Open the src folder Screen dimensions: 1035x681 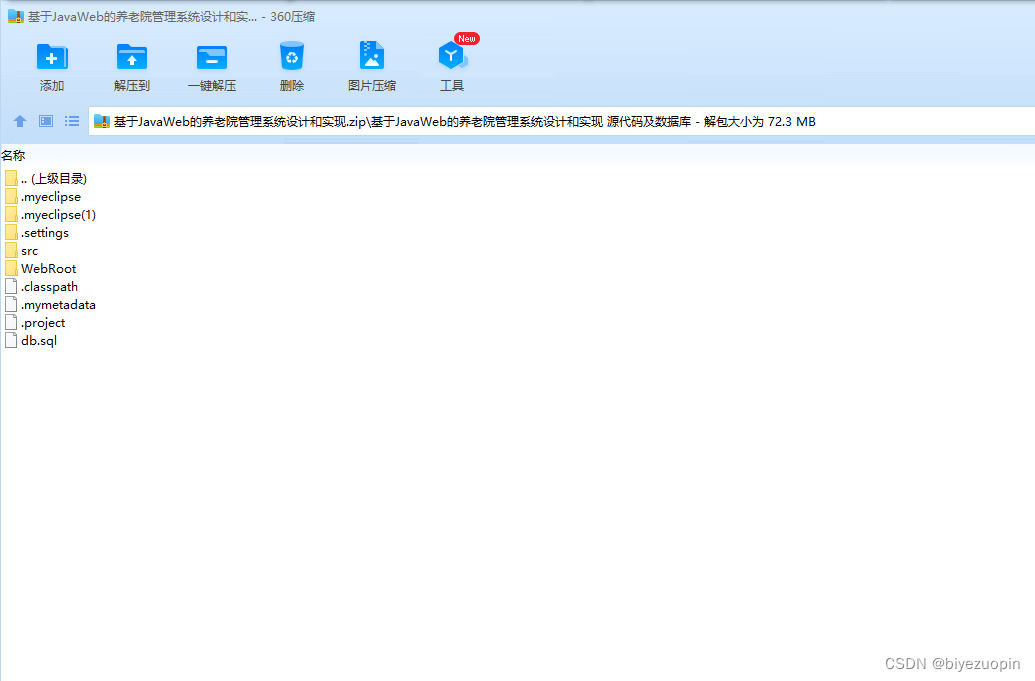tap(27, 250)
